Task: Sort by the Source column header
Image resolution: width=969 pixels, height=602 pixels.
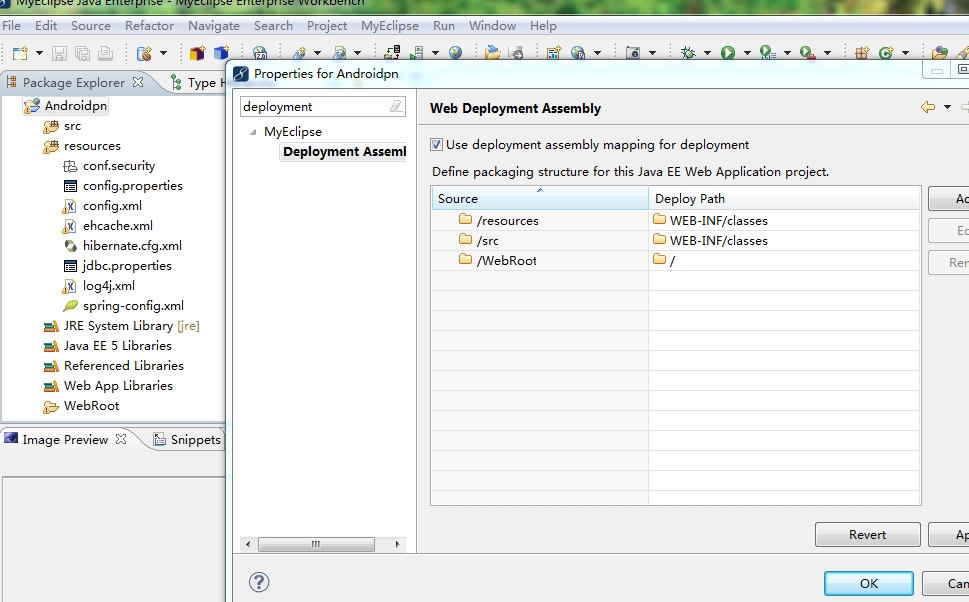Action: (540, 198)
